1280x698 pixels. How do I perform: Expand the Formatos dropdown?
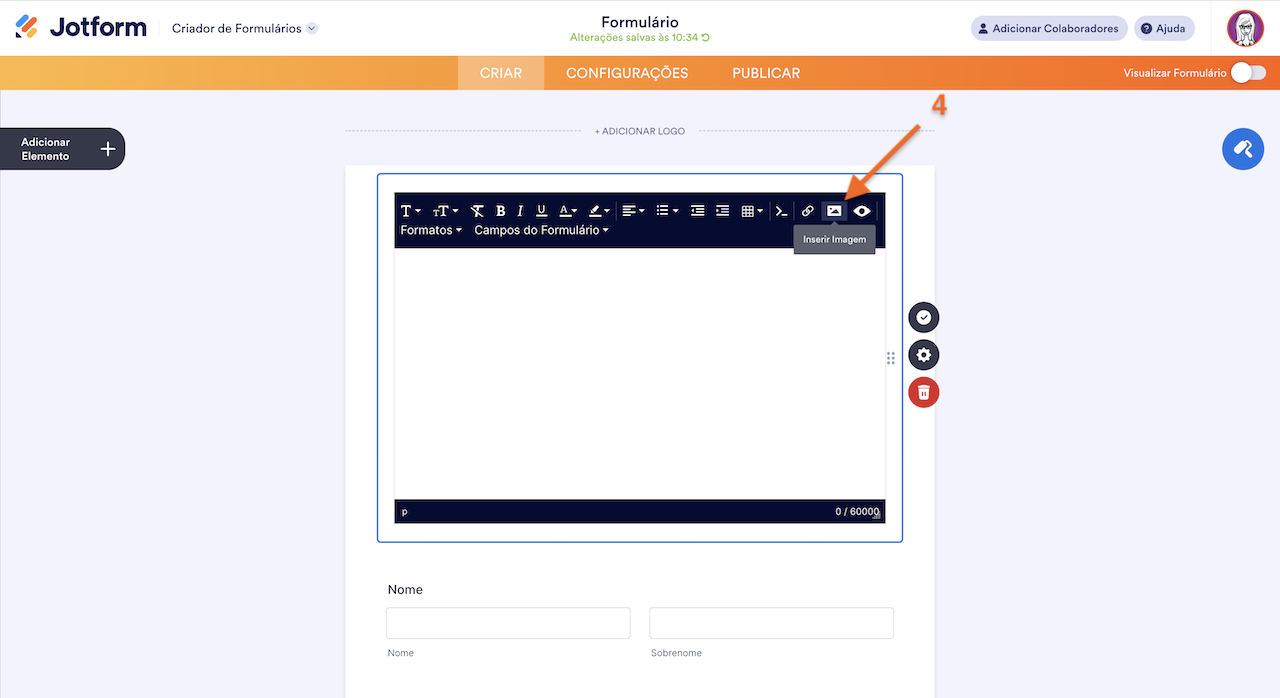(431, 231)
